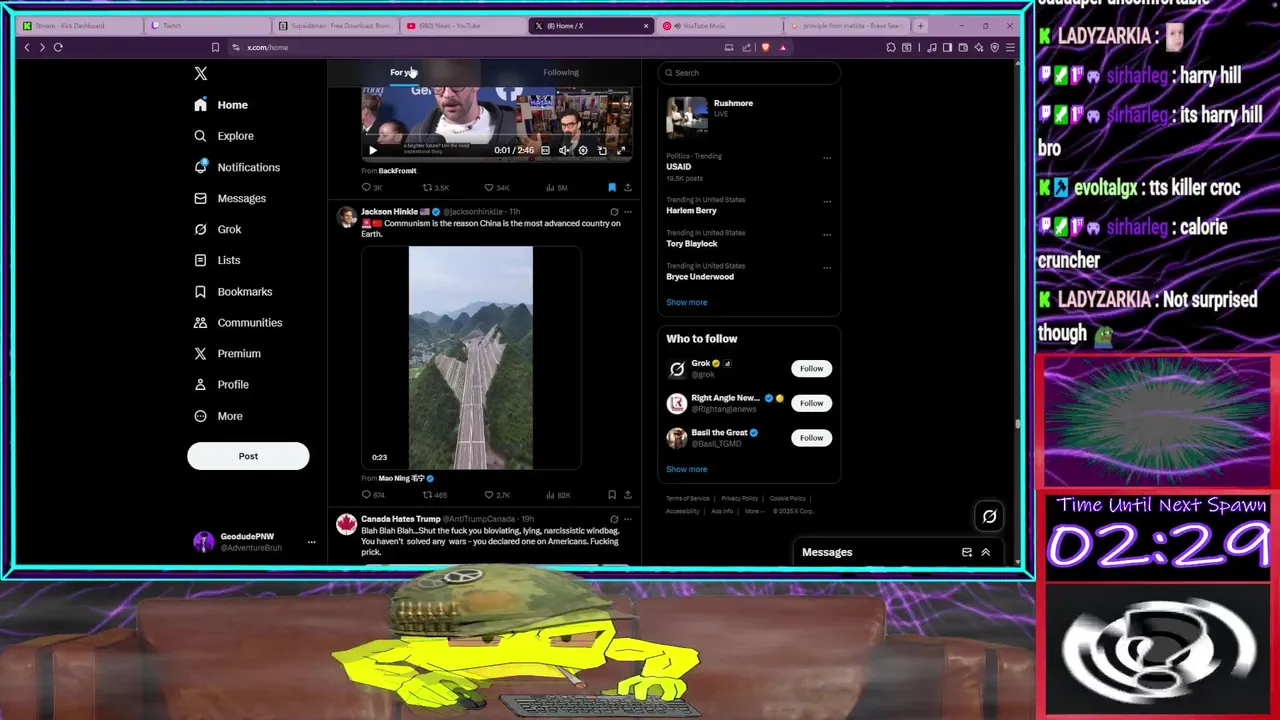The image size is (1280, 720).
Task: Play the China highway video
Action: pyautogui.click(x=471, y=358)
